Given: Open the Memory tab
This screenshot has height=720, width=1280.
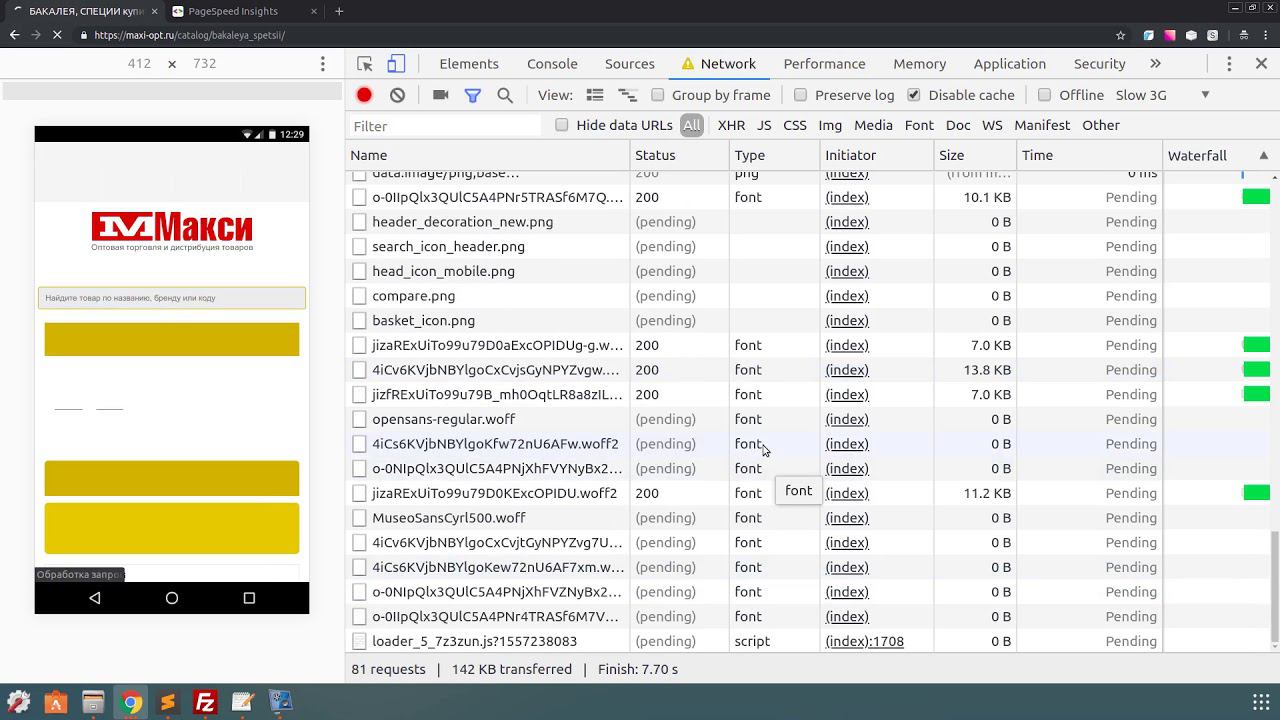Looking at the screenshot, I should pyautogui.click(x=920, y=64).
